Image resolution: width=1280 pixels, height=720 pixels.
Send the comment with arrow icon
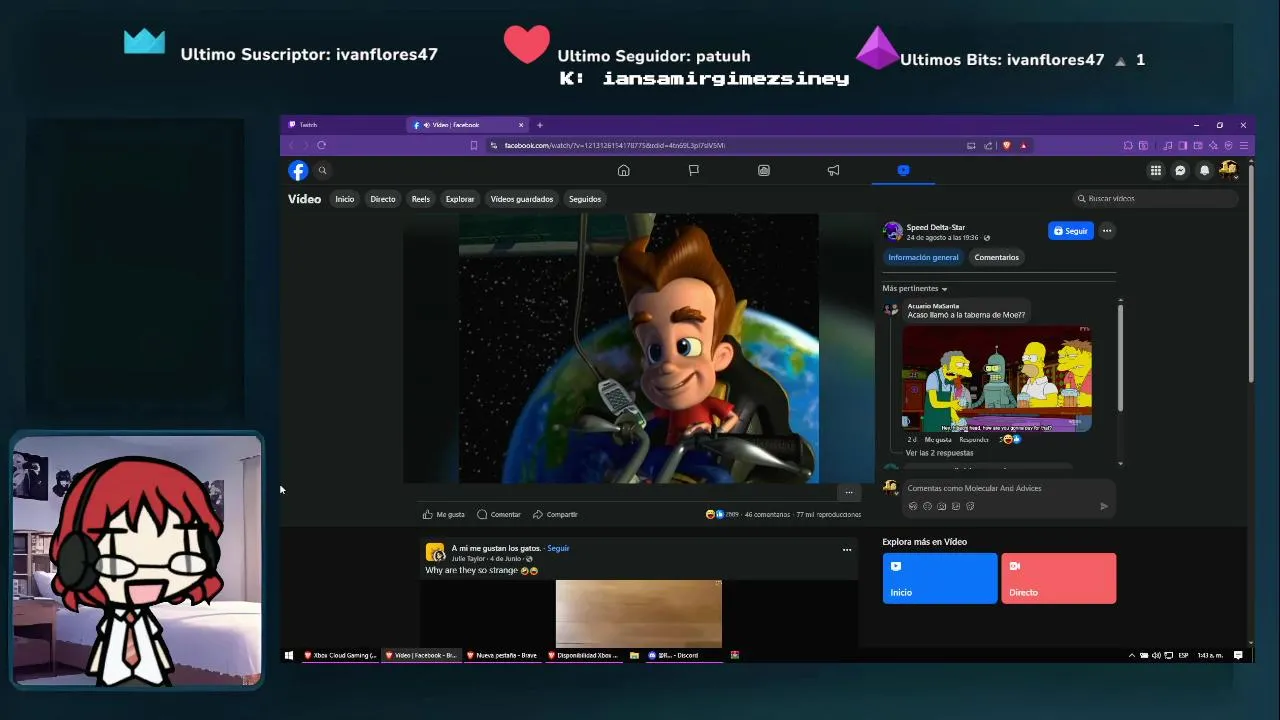click(x=1104, y=506)
